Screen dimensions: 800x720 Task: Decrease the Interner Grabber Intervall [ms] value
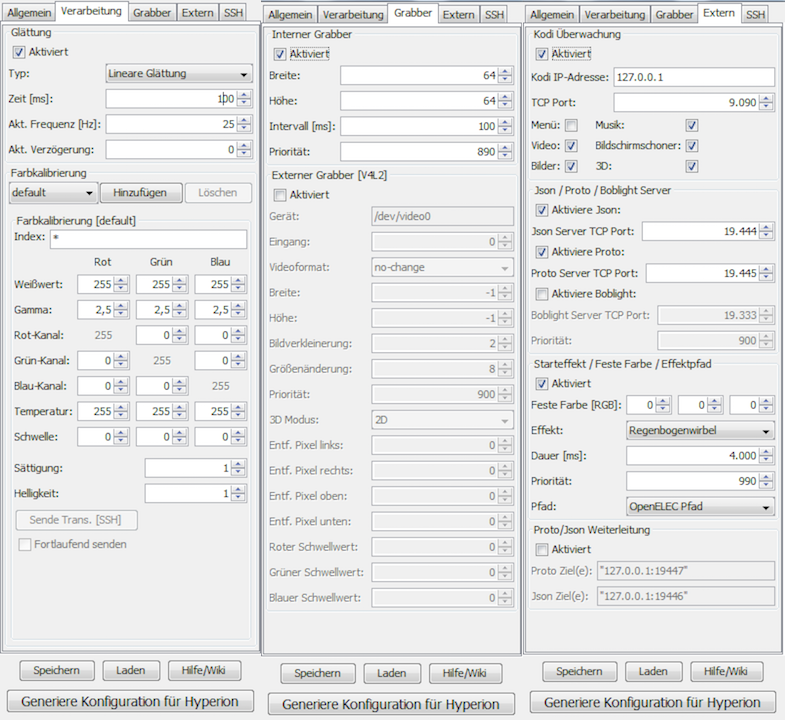505,131
